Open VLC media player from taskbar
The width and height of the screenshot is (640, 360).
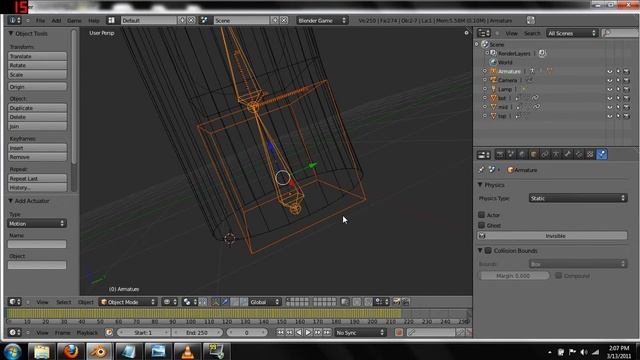coord(187,351)
